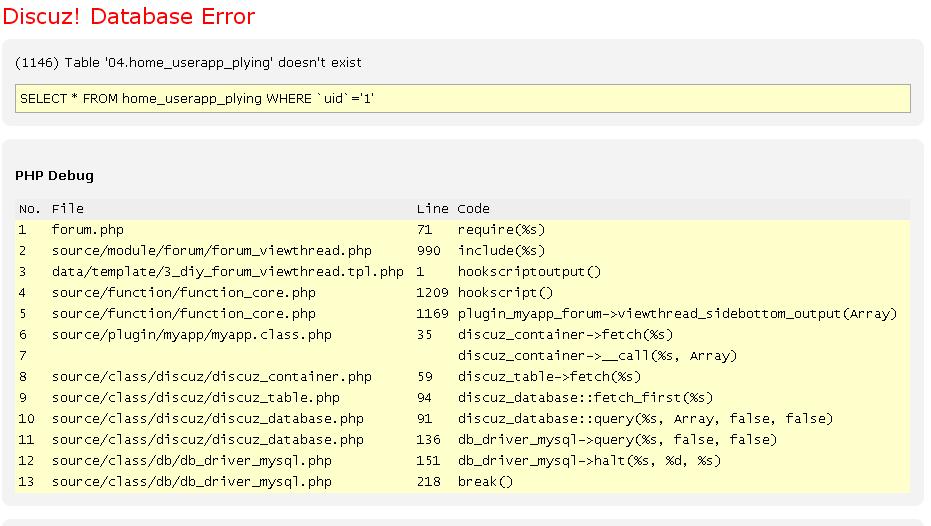Screen dimensions: 931x526
Task: Click the SELECT * FROM home_userapp_plying query box
Action: point(463,99)
